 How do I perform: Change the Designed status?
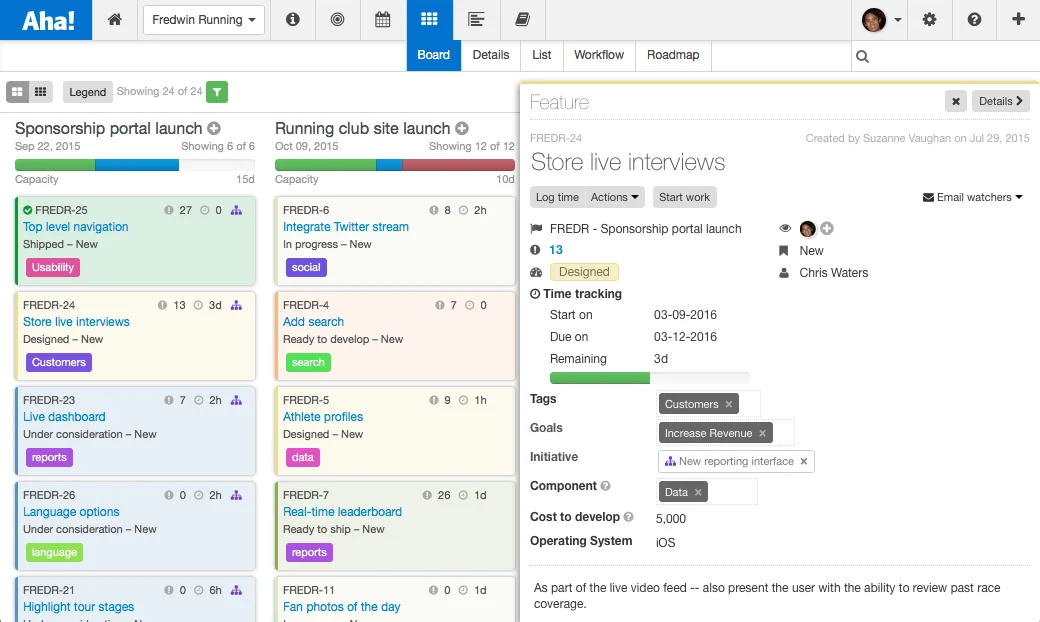[584, 272]
